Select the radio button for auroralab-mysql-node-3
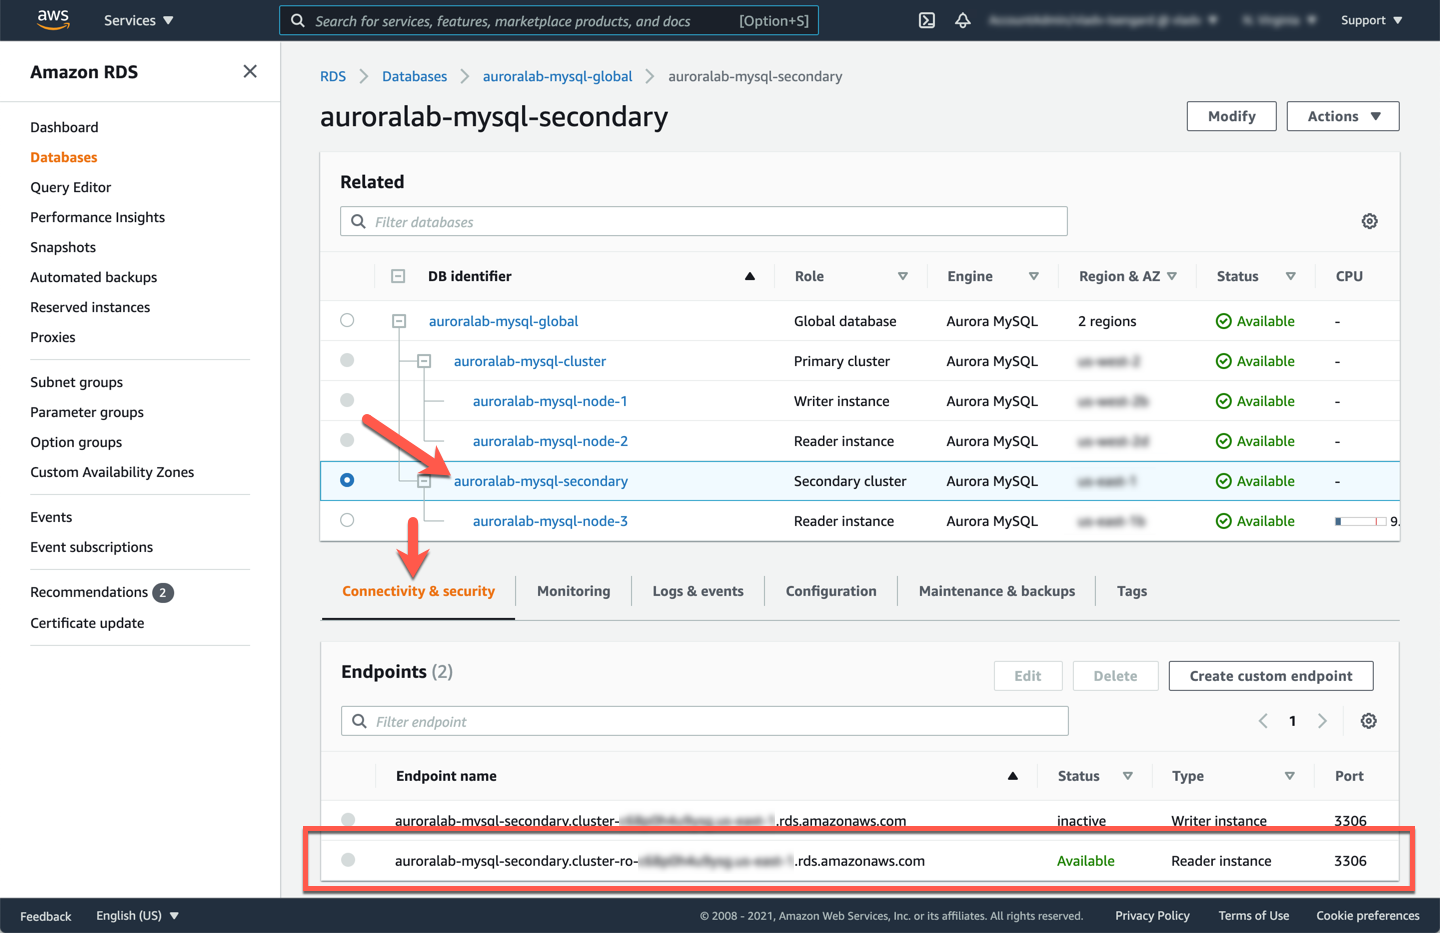 (347, 520)
